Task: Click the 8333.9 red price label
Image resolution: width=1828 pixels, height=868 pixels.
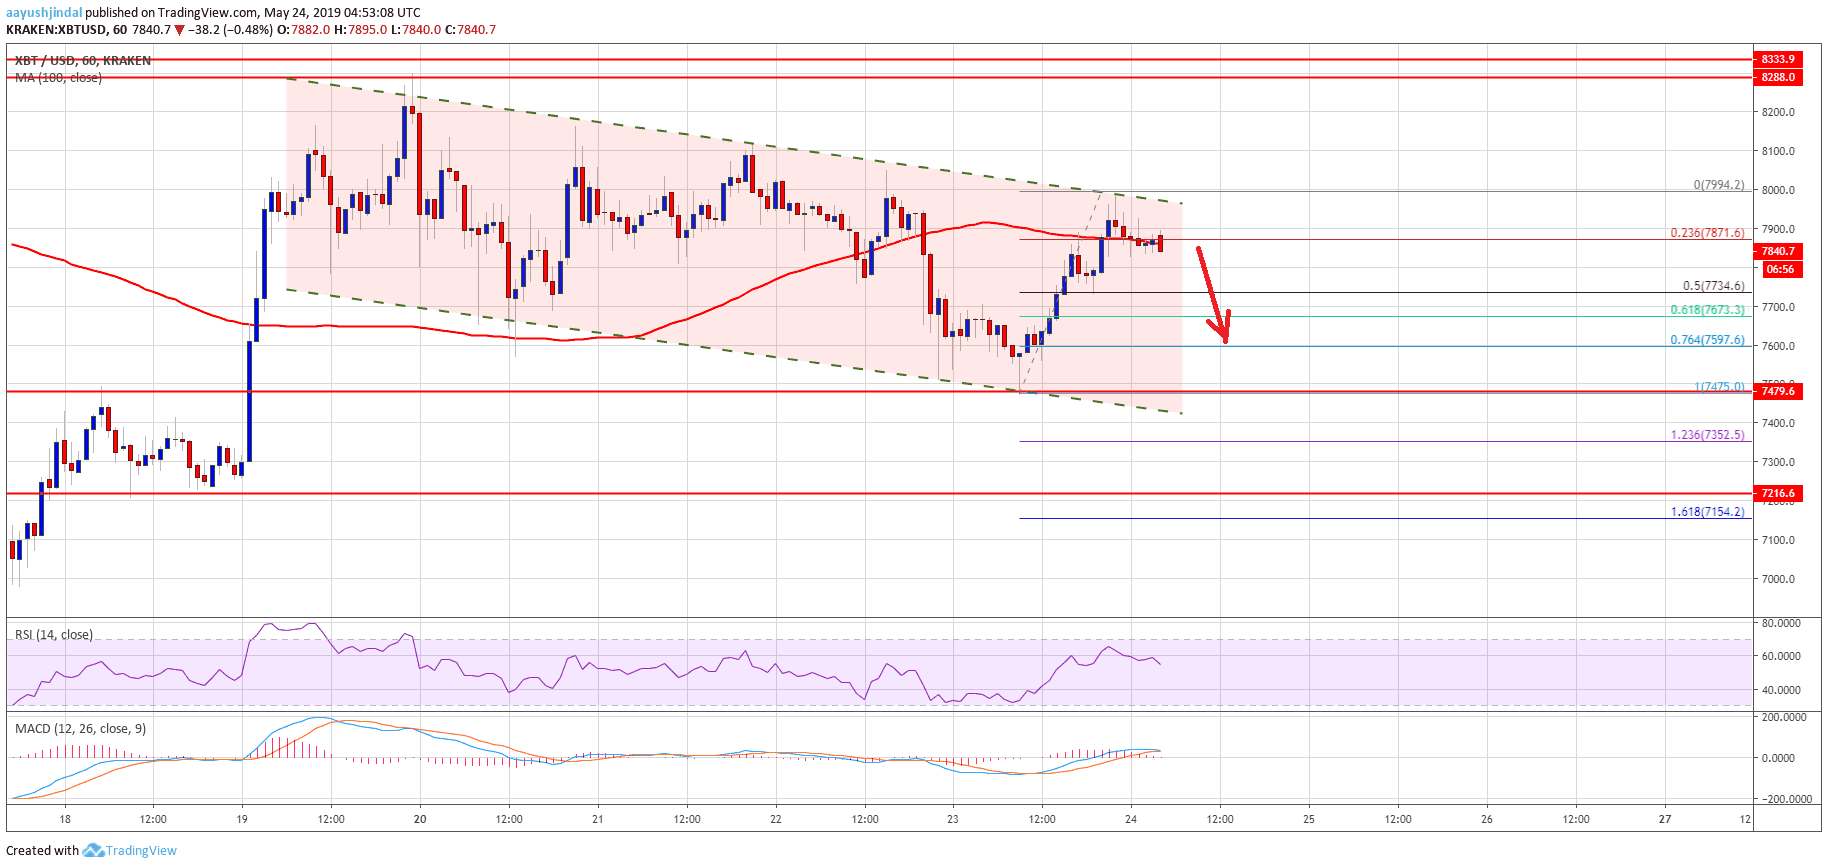Action: [x=1778, y=59]
